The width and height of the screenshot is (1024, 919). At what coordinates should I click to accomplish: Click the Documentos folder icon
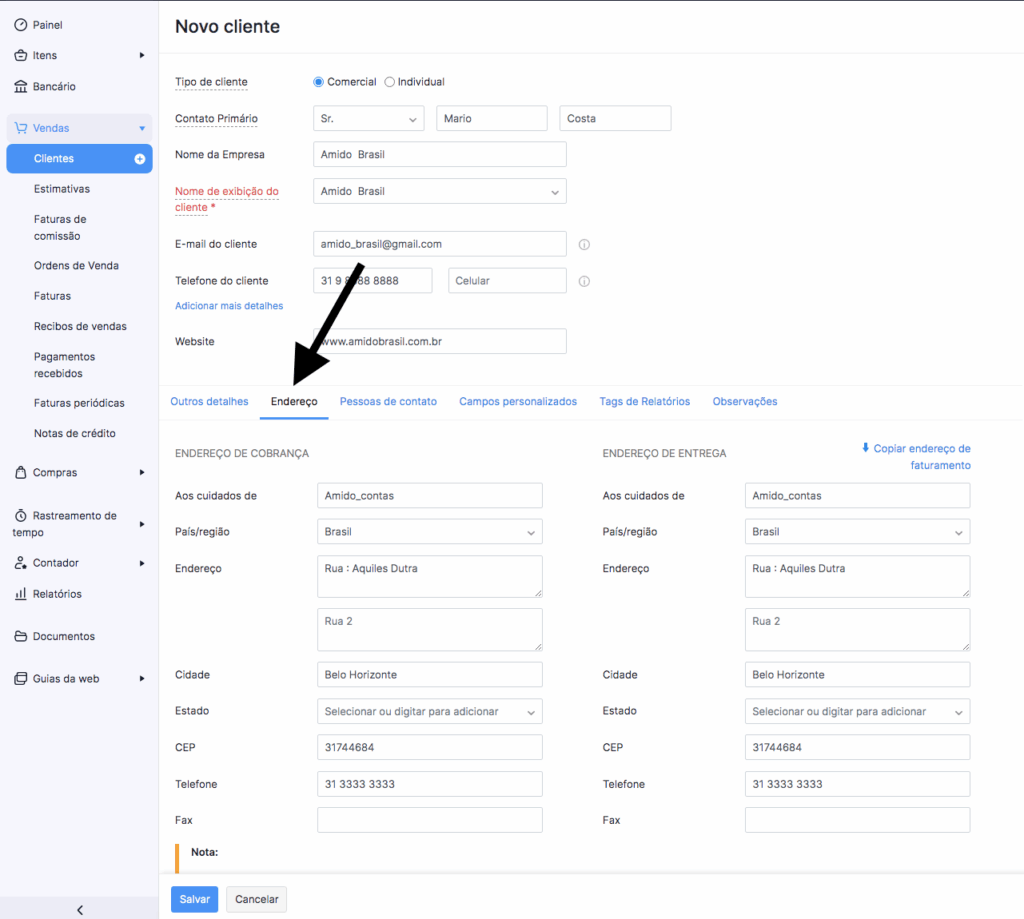point(21,636)
